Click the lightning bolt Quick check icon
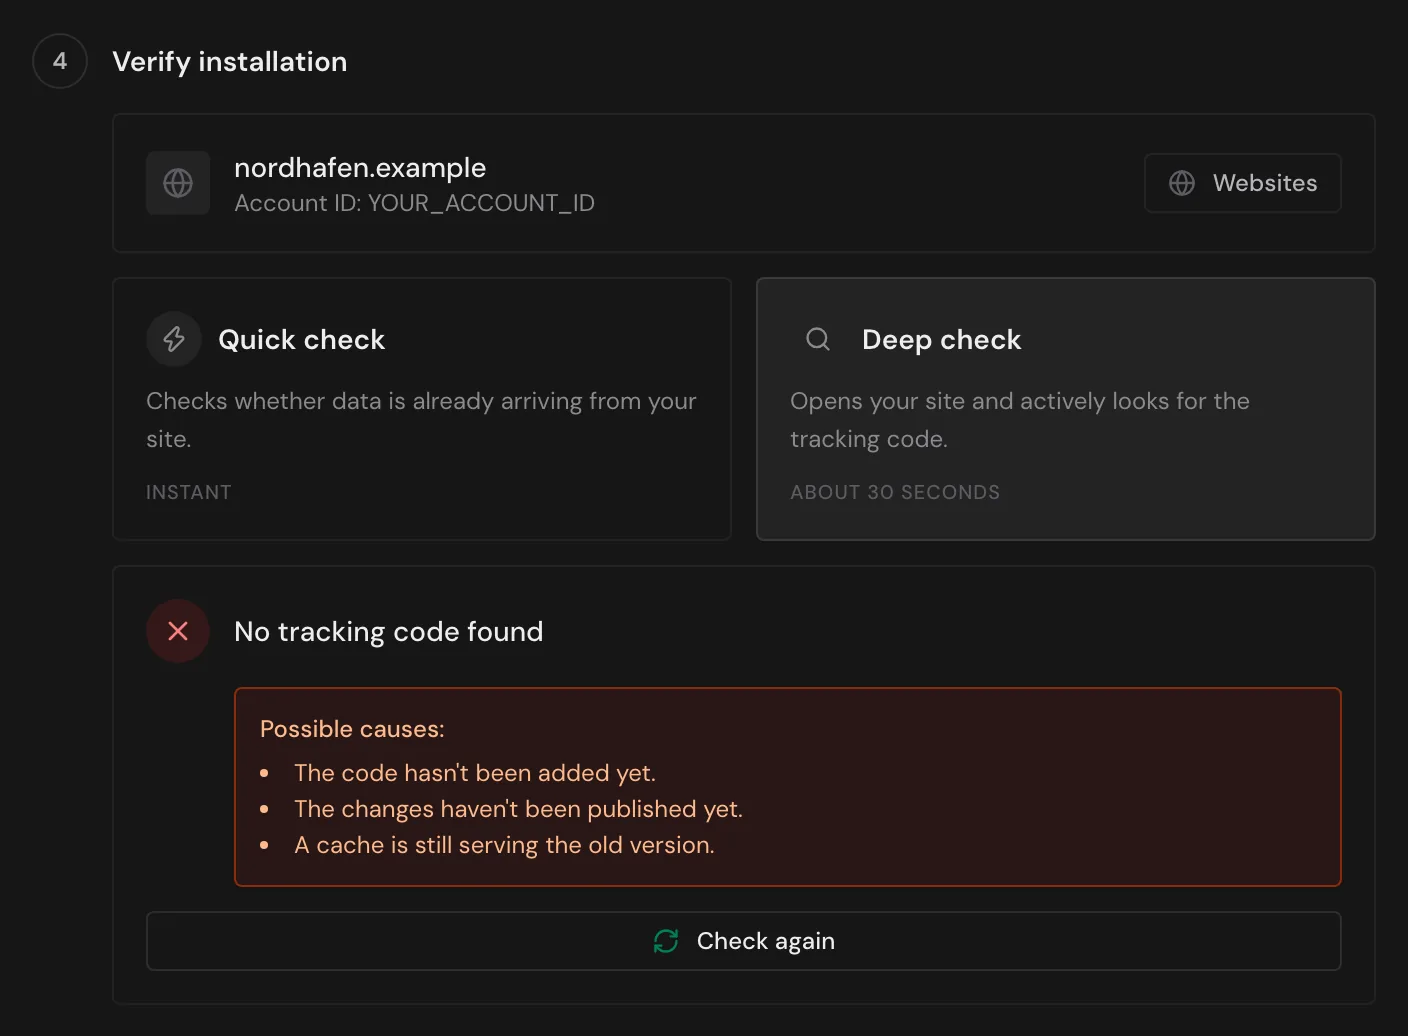The height and width of the screenshot is (1036, 1408). tap(174, 339)
